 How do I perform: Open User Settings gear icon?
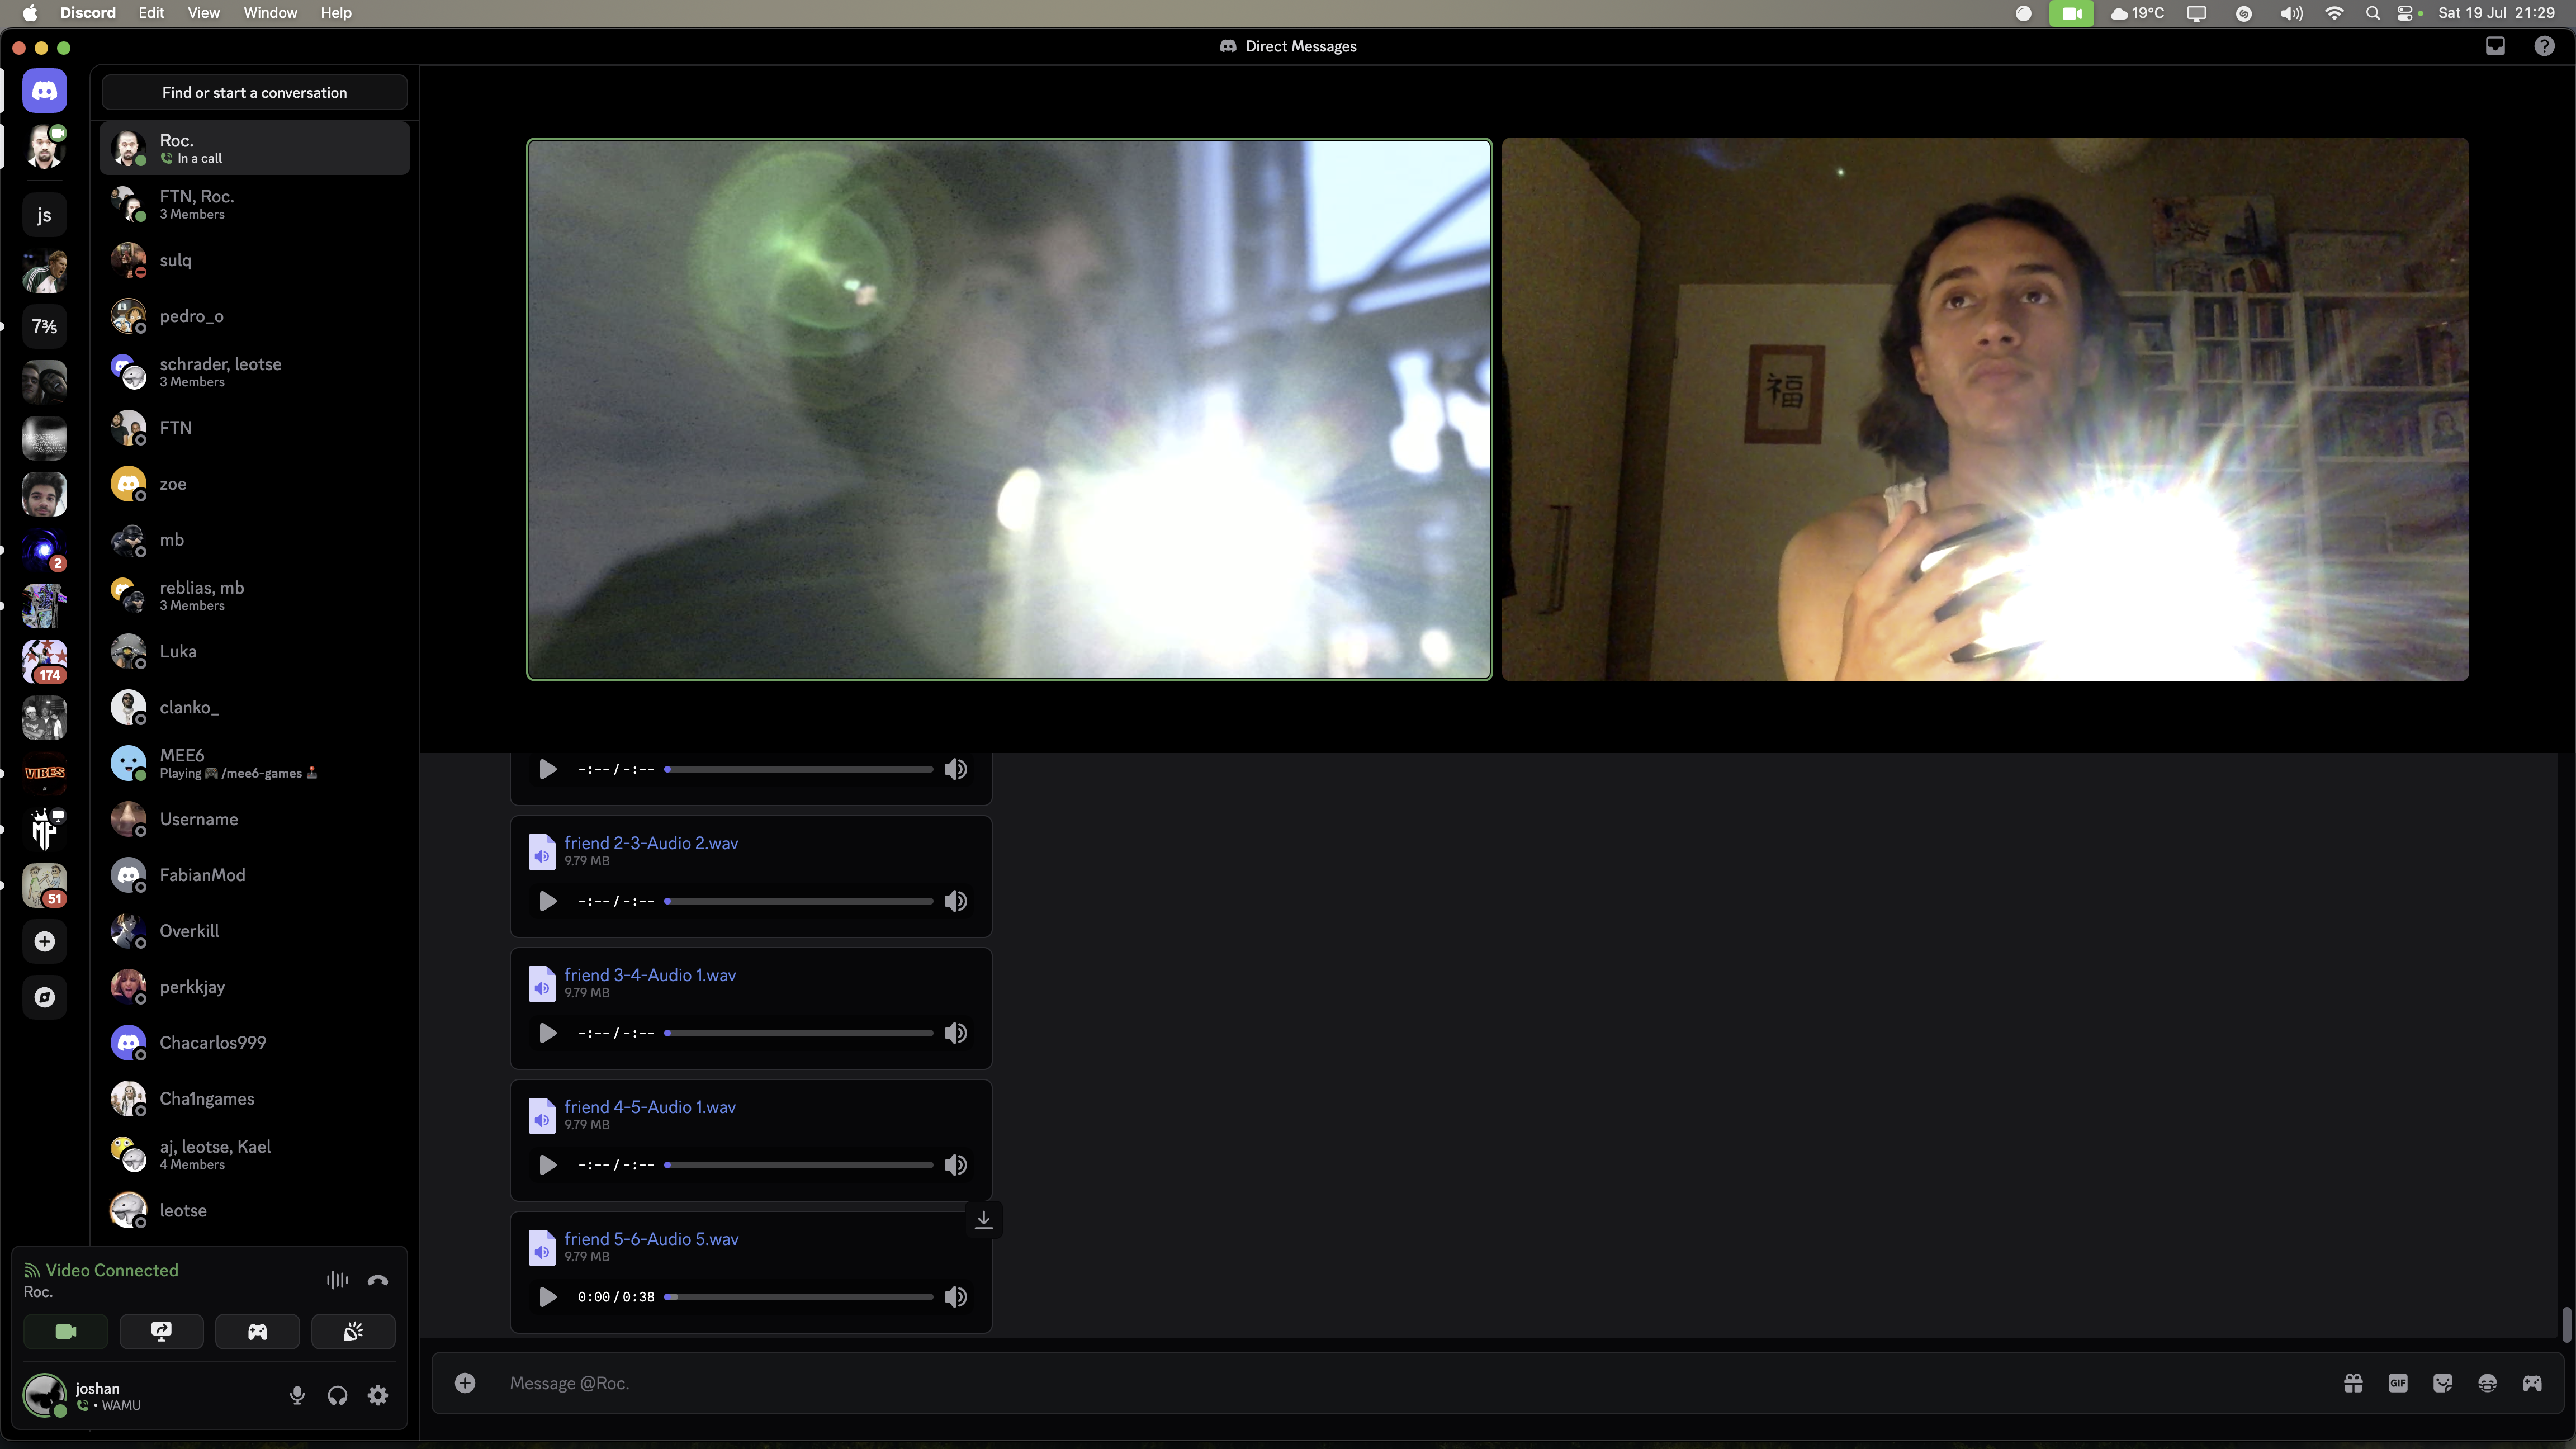(378, 1395)
